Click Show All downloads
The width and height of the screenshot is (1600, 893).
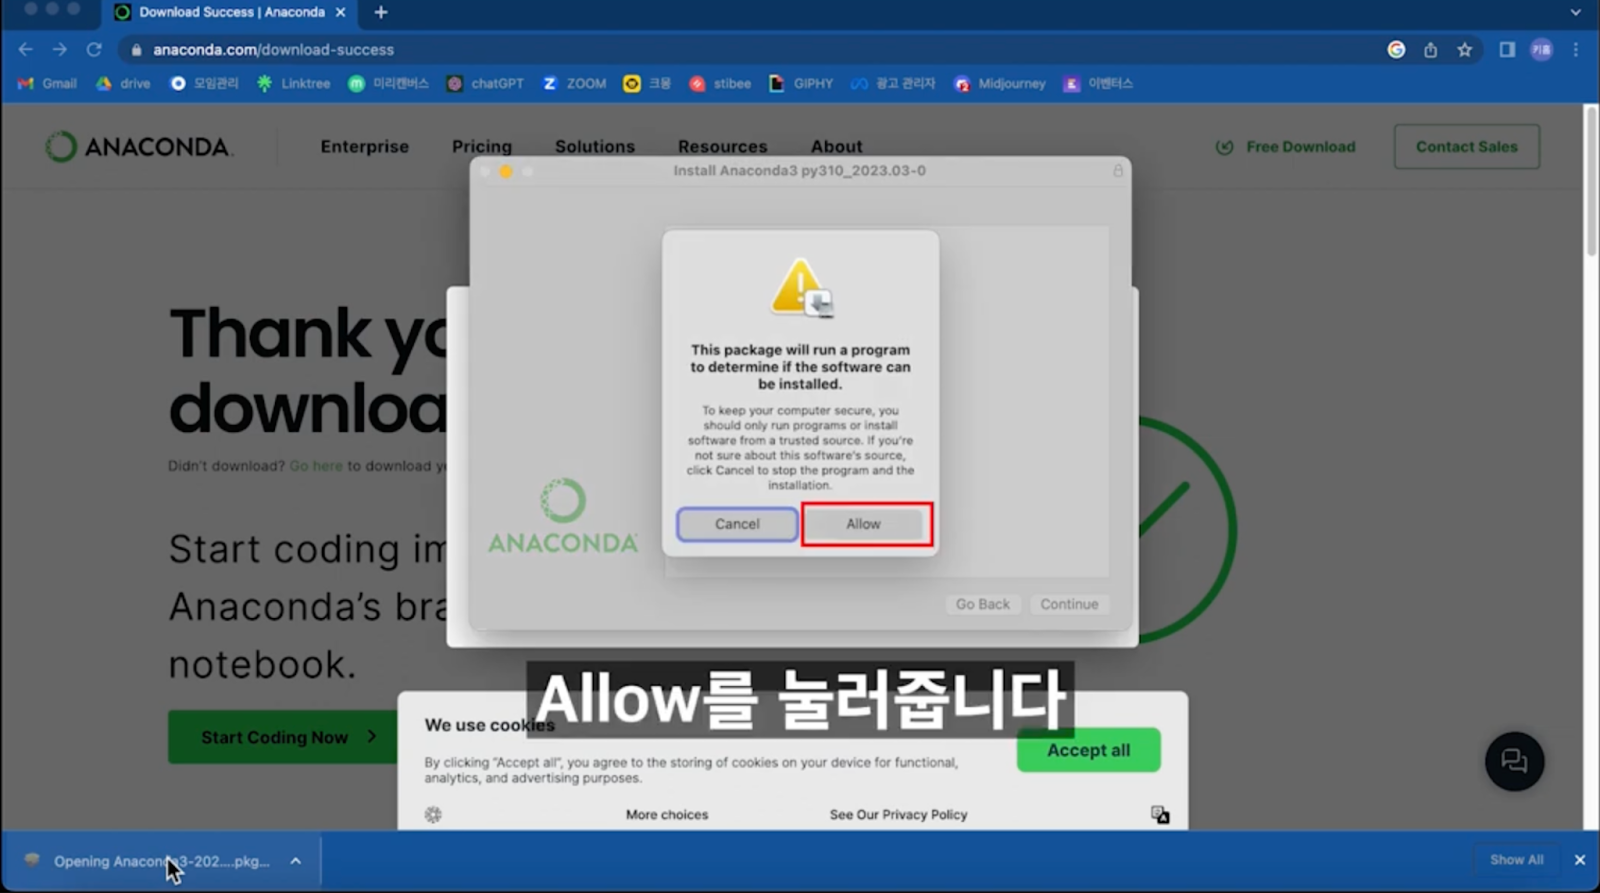click(1516, 860)
